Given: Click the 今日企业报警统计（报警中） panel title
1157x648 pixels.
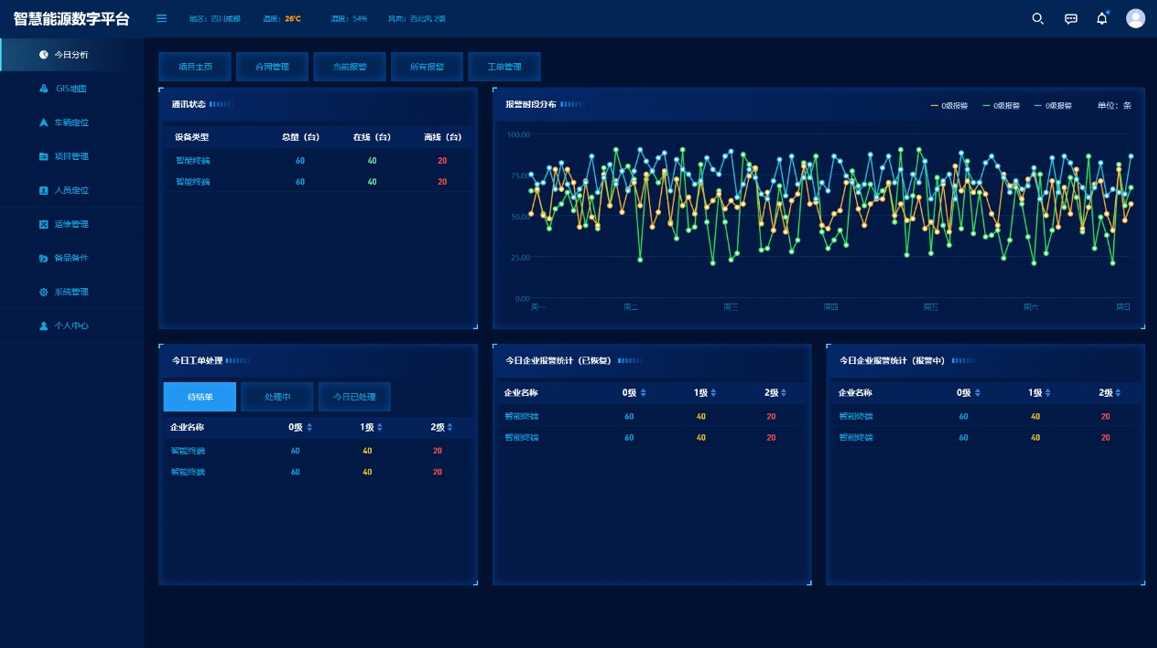Looking at the screenshot, I should 892,360.
